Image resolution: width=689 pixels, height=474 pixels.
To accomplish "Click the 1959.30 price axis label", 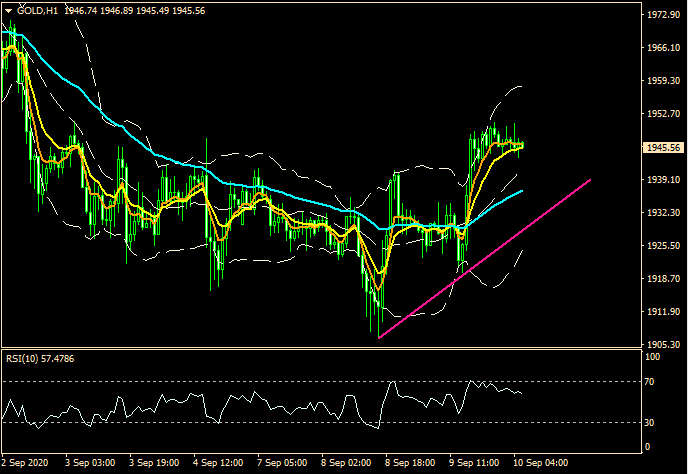I will pyautogui.click(x=664, y=81).
